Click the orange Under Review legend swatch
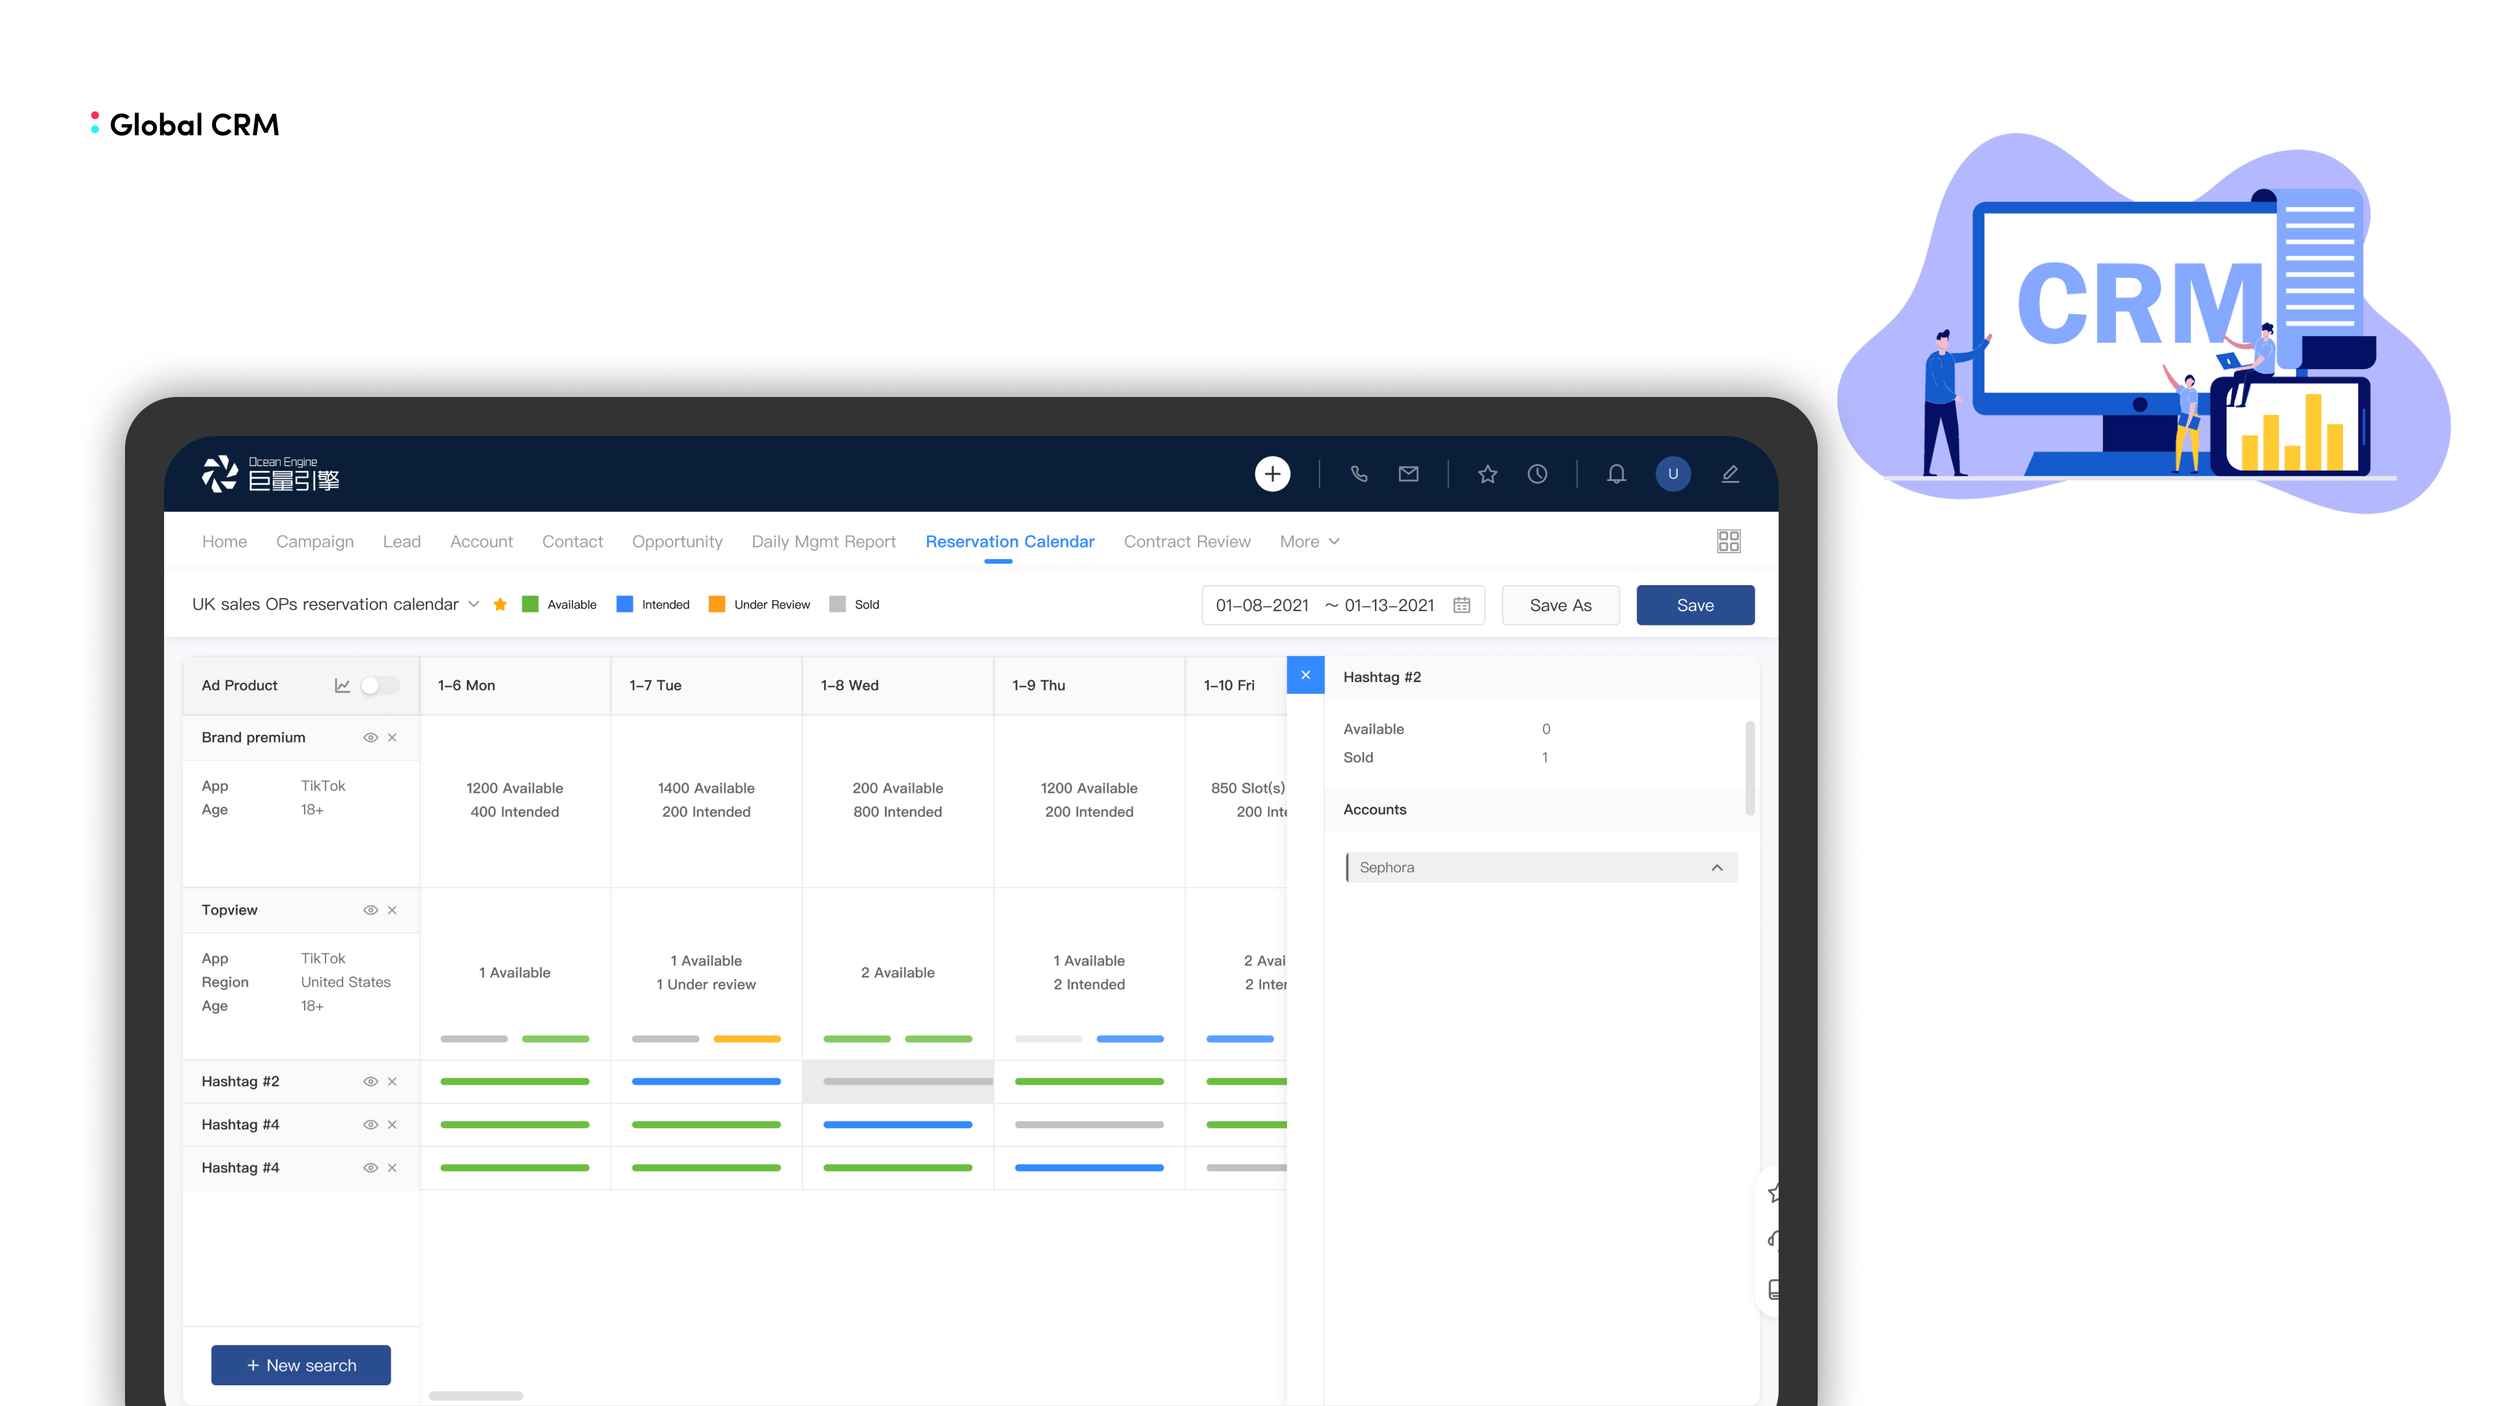 tap(716, 604)
